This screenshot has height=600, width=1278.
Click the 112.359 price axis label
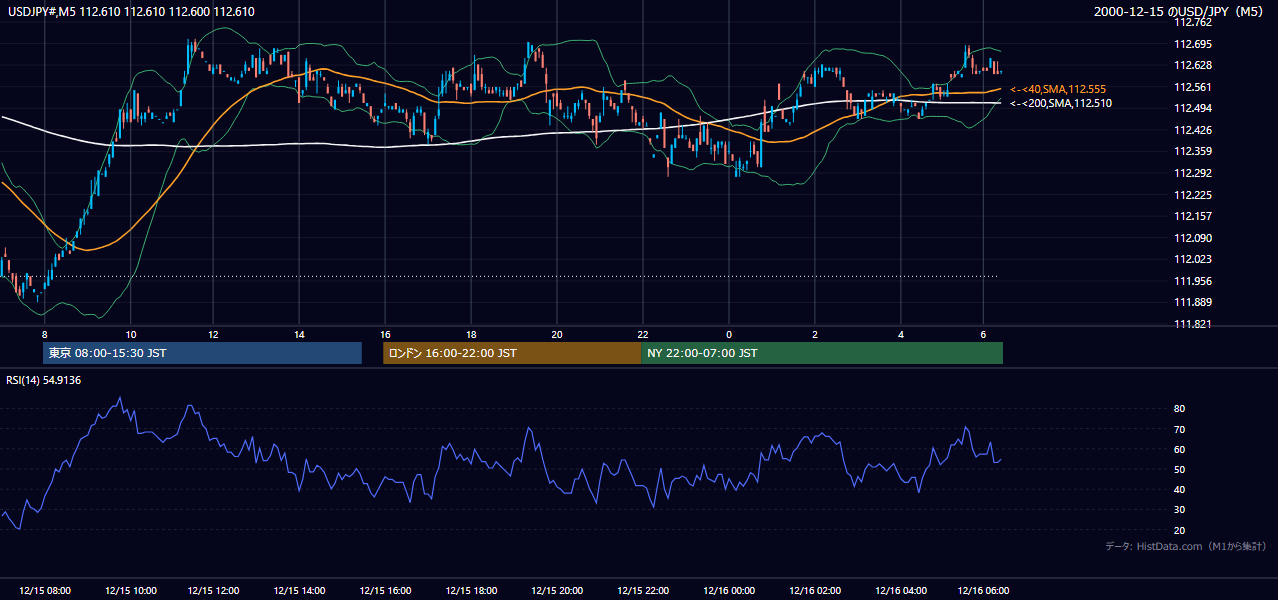(x=1192, y=152)
